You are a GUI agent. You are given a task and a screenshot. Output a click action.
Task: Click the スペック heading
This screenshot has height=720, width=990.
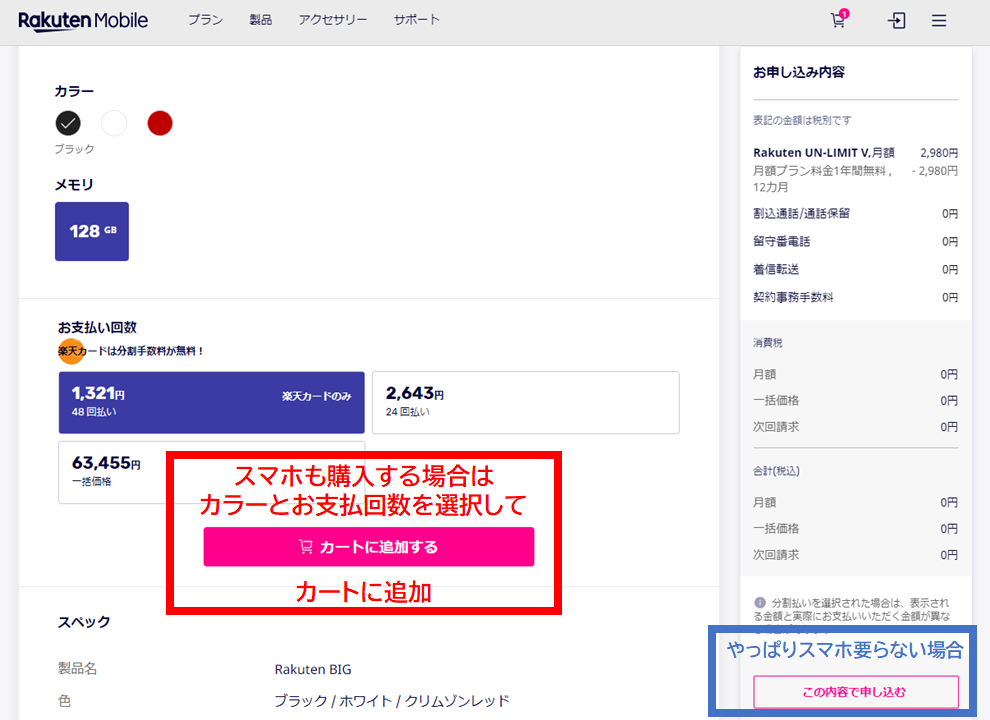tap(84, 622)
